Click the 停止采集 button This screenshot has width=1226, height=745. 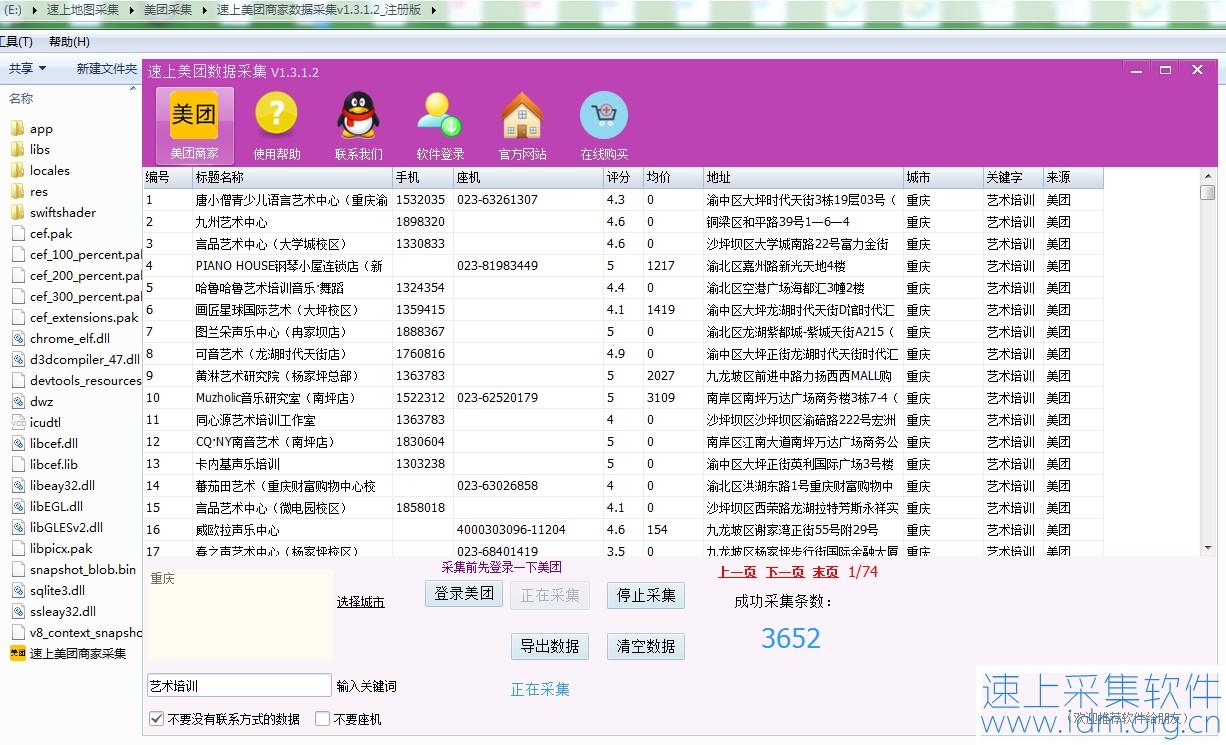(x=645, y=595)
